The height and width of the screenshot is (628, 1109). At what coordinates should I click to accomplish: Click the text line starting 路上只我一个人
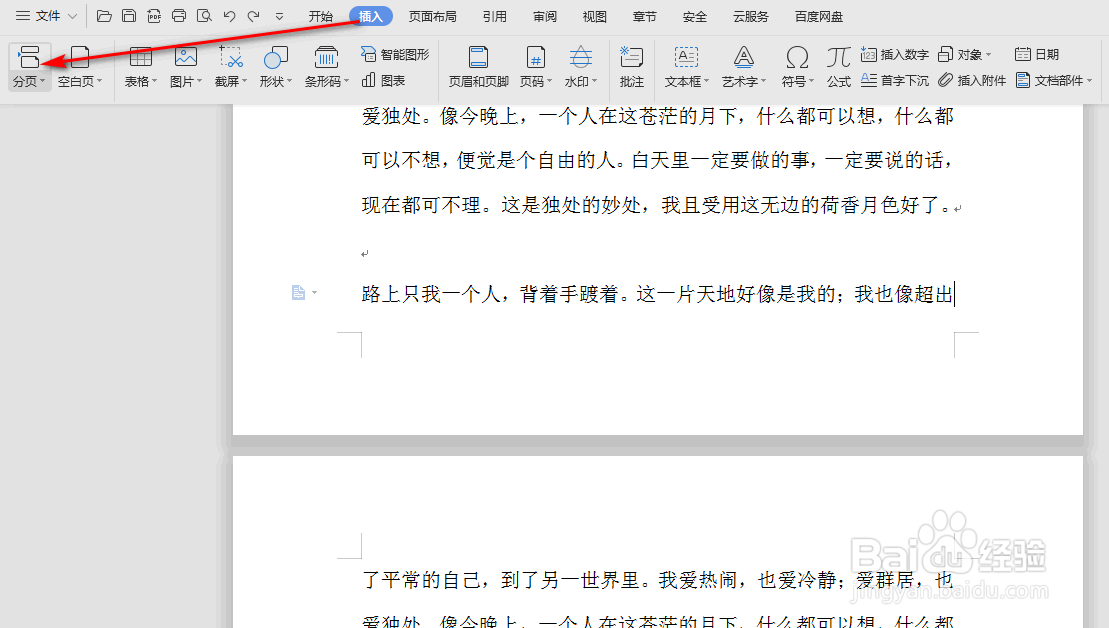coord(658,294)
